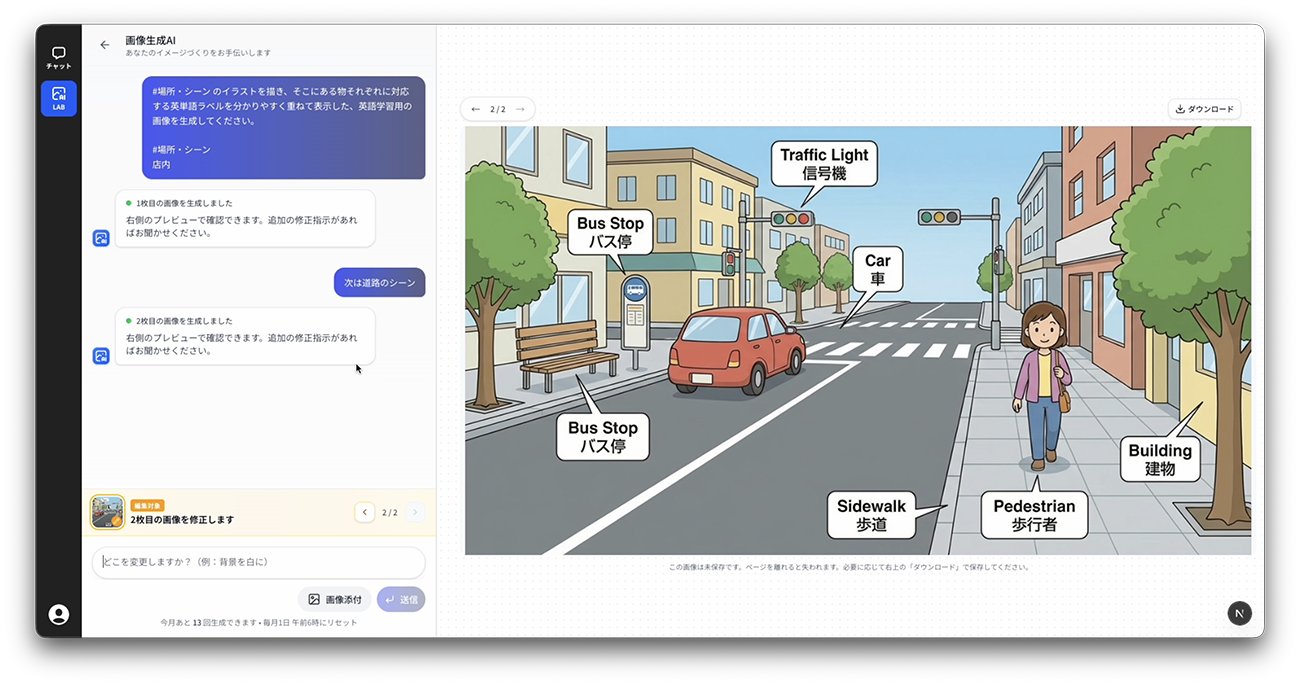Click the back arrow beside 画像生成AI
The height and width of the screenshot is (685, 1300).
pyautogui.click(x=105, y=45)
